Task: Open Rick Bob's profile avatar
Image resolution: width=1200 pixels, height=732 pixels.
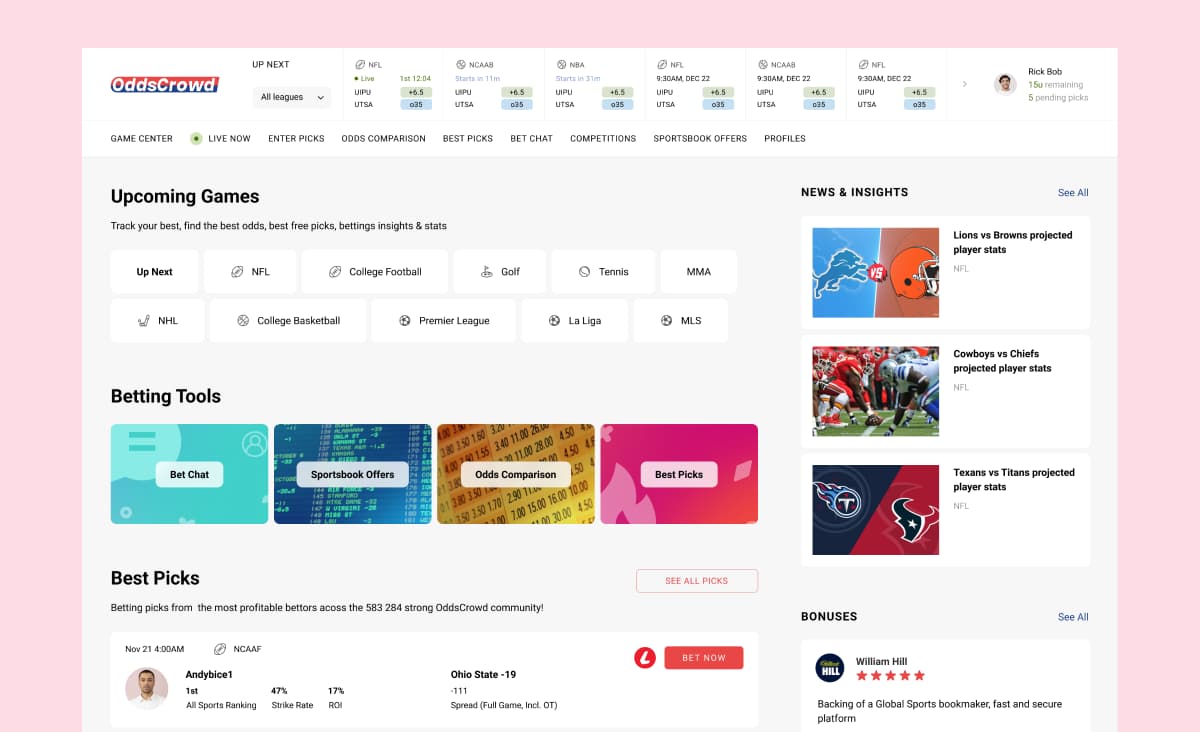Action: (1005, 84)
